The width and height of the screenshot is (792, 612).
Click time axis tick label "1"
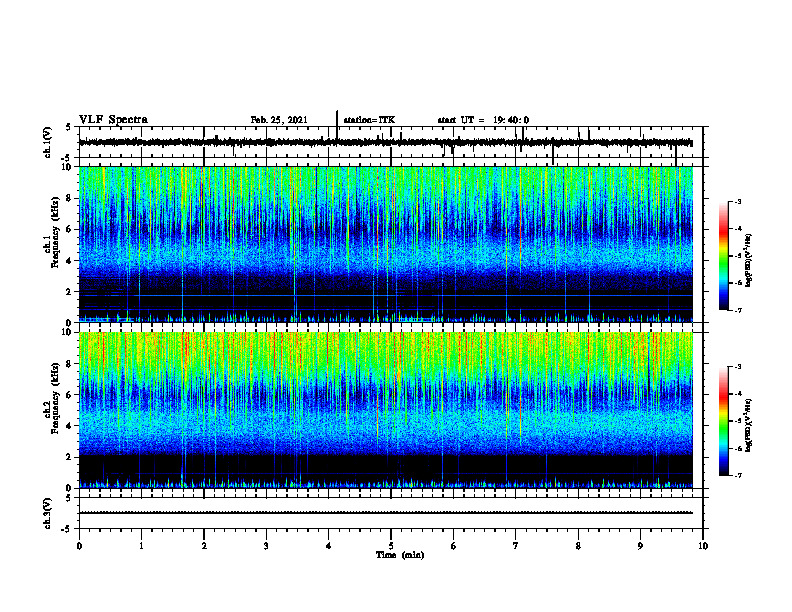click(x=141, y=546)
